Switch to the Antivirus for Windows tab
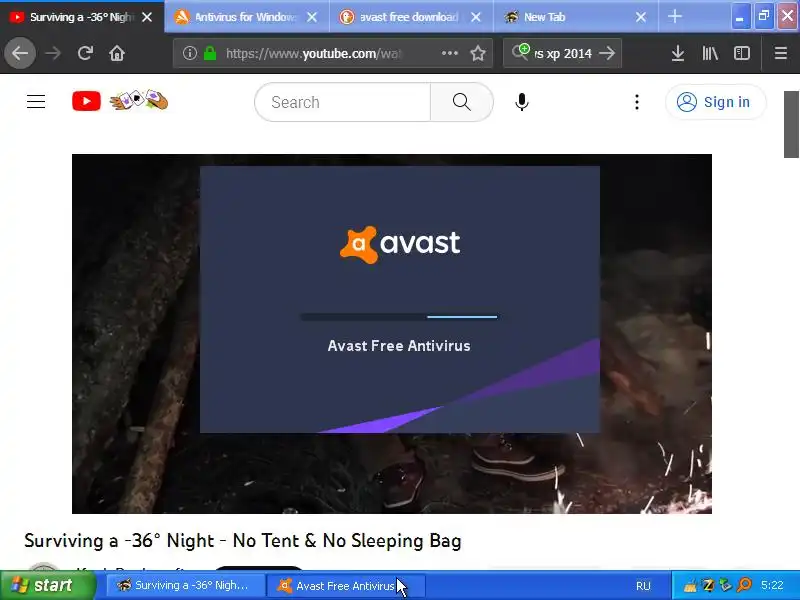 (x=245, y=17)
